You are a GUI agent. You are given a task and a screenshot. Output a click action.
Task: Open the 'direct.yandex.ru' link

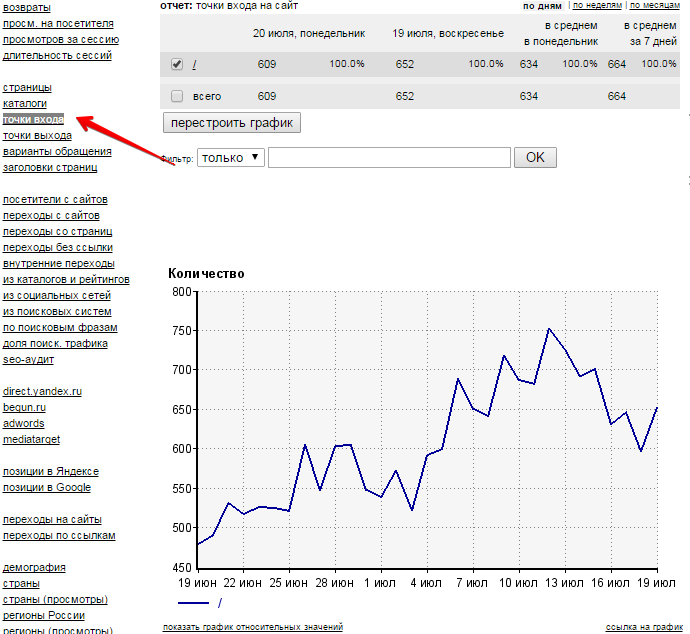pos(42,391)
